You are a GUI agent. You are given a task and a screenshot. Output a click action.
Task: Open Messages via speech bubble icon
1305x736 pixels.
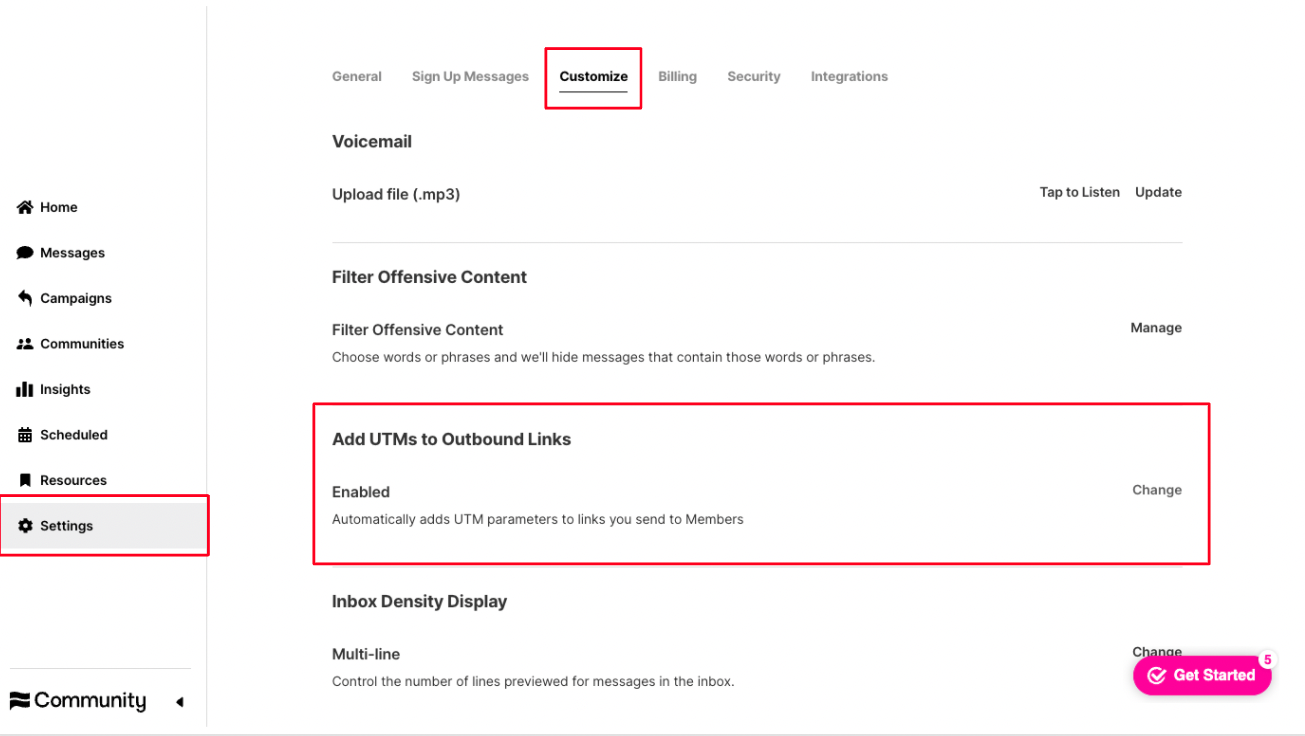[x=25, y=253]
